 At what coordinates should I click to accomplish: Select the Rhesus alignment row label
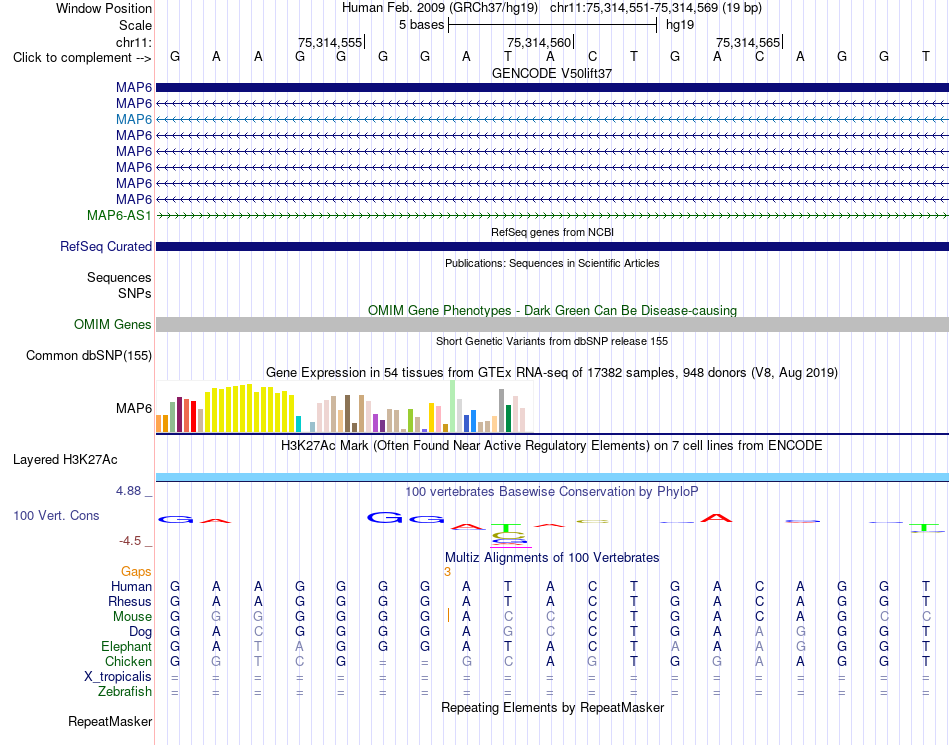(x=130, y=601)
